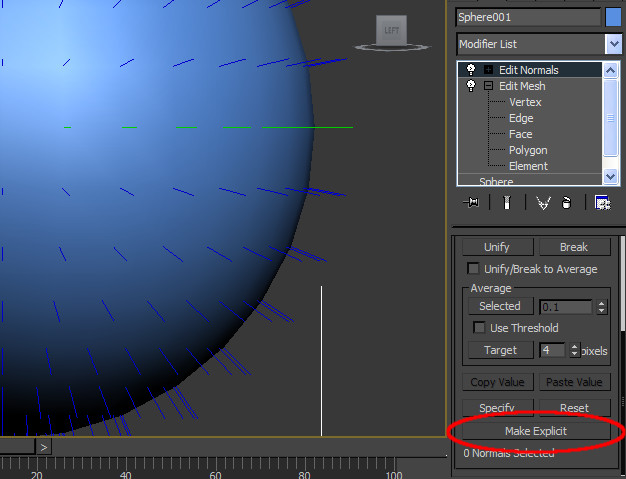Click the modifier stack scrollbar thumb

(610, 118)
